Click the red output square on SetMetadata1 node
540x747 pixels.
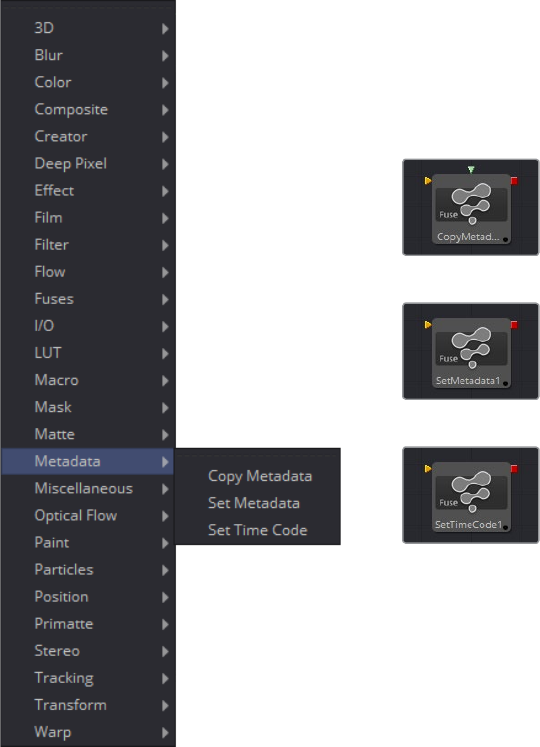pyautogui.click(x=514, y=324)
